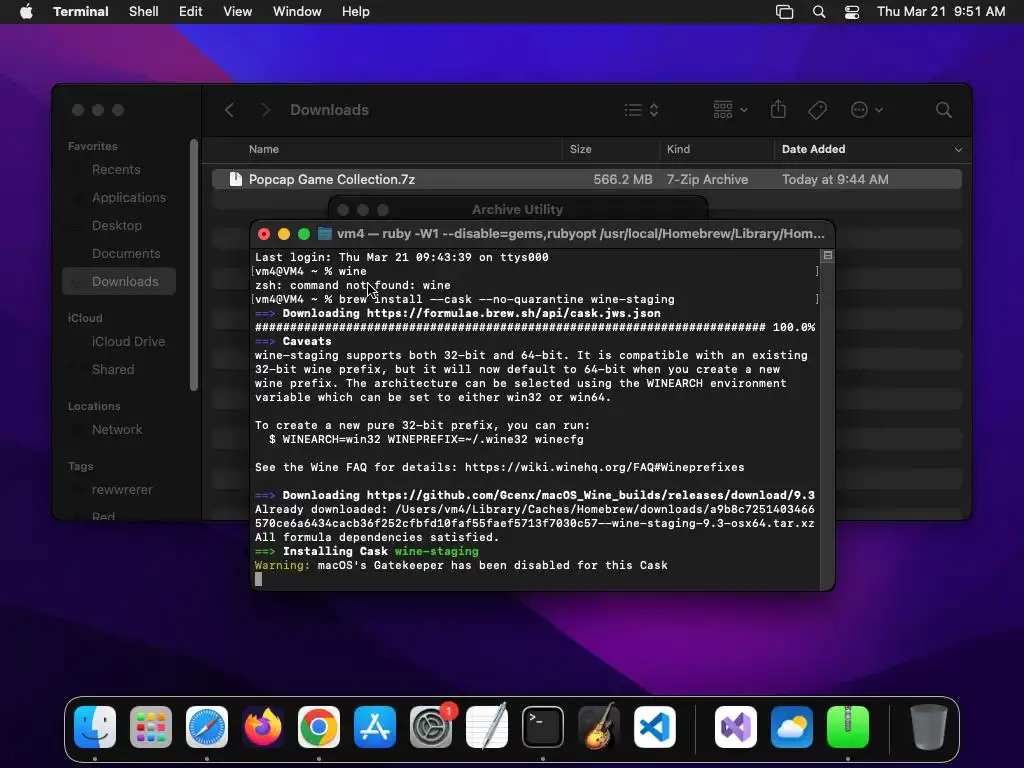
Task: Open the Terminal menu
Action: tap(81, 12)
